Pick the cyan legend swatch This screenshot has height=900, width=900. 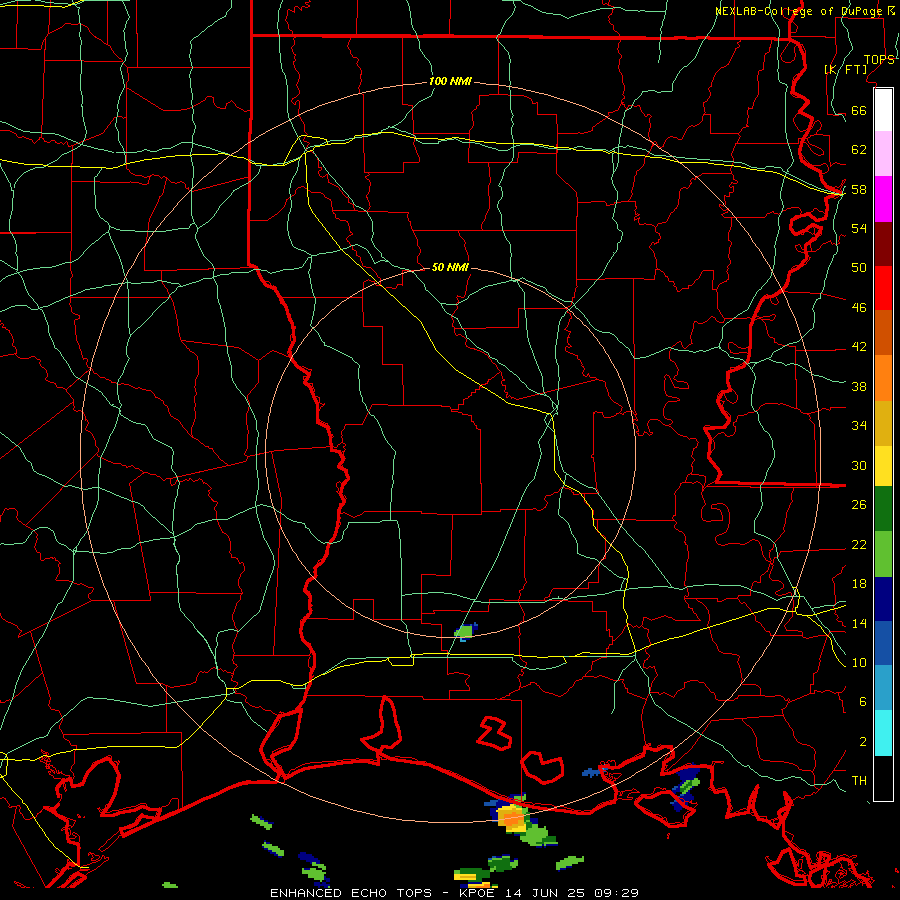pos(883,733)
